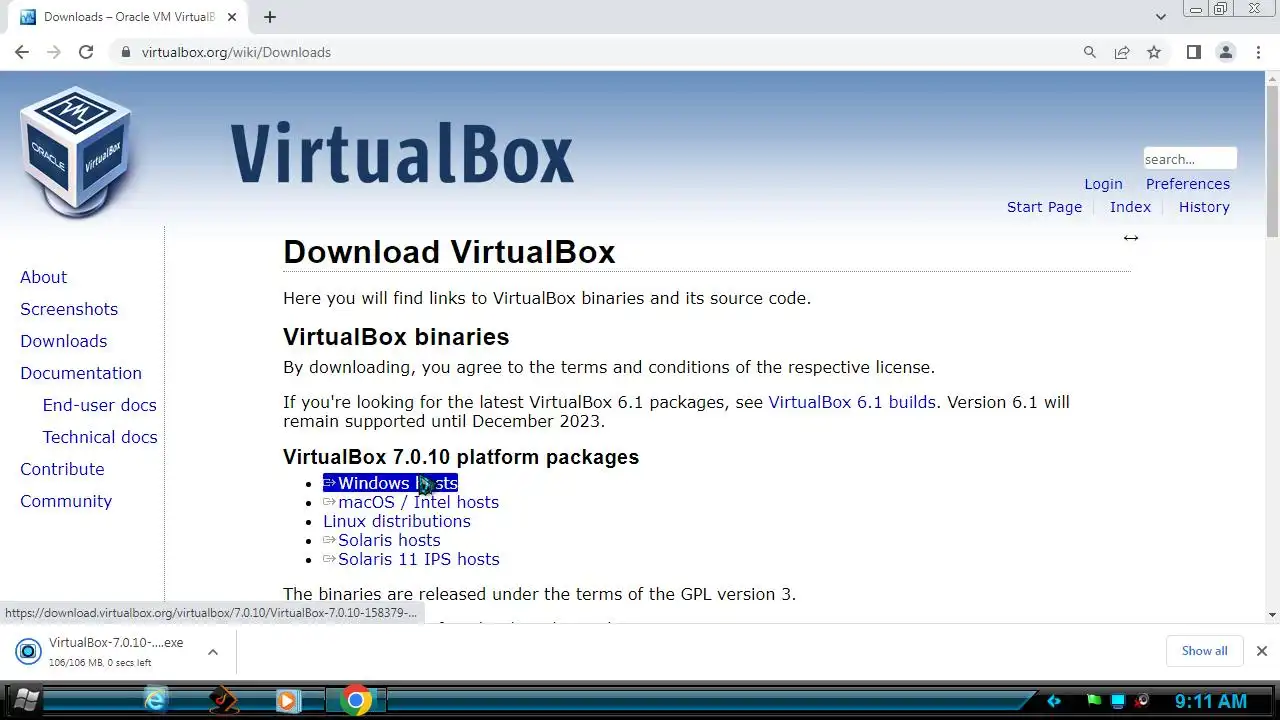Open End-user docs link
The height and width of the screenshot is (720, 1280).
point(99,405)
